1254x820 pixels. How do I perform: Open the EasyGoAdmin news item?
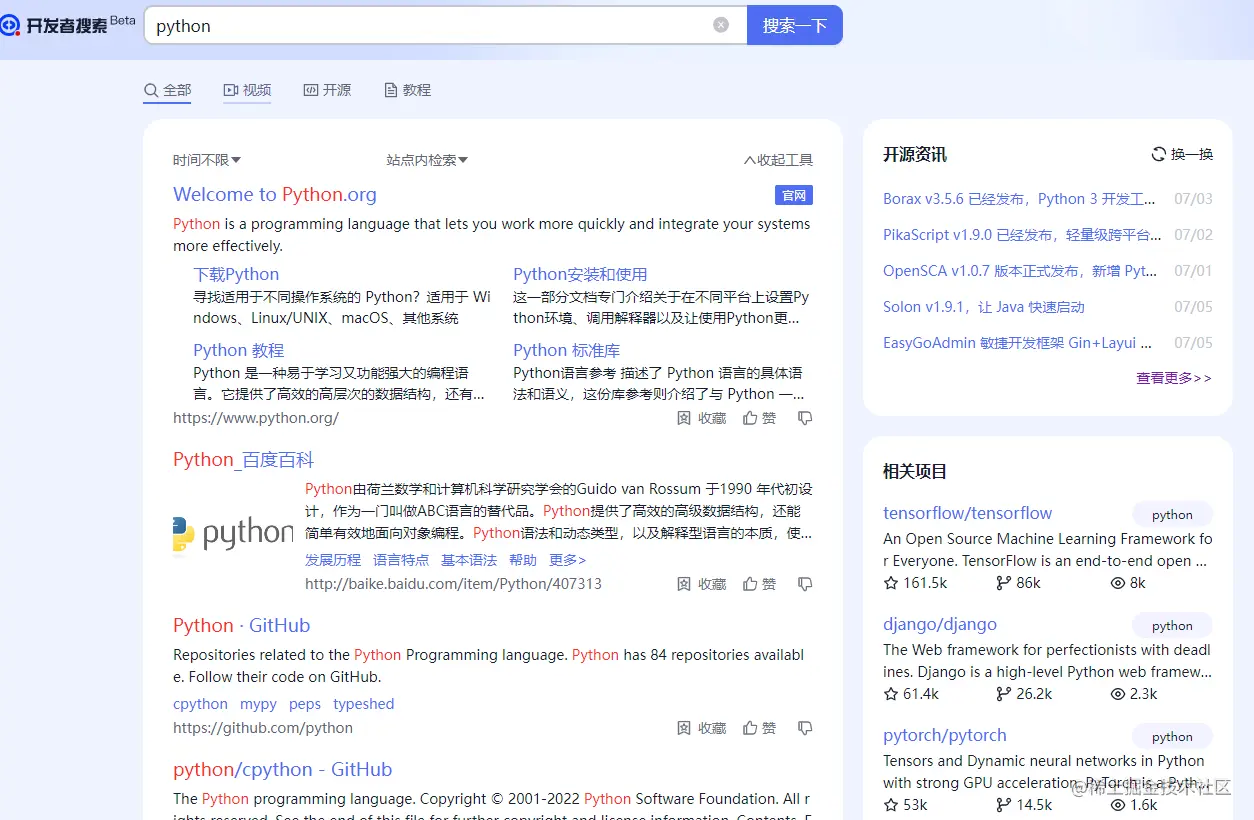point(1017,343)
